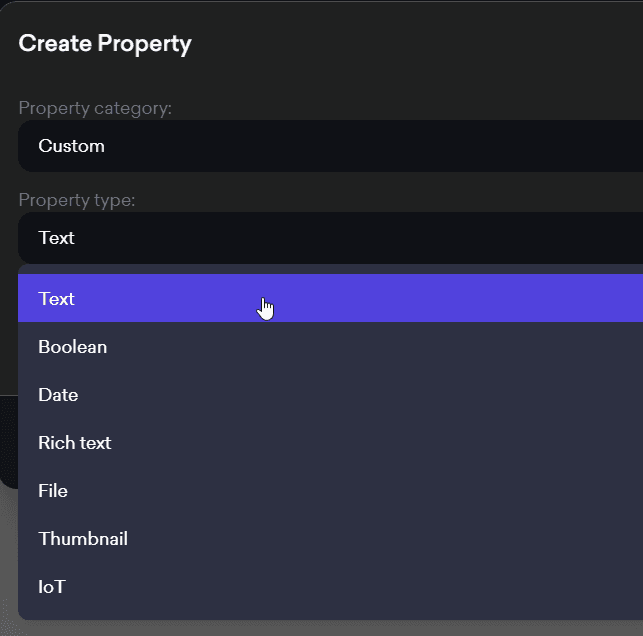The image size is (643, 636).
Task: Click the "Property category:" label
Action: (x=95, y=108)
